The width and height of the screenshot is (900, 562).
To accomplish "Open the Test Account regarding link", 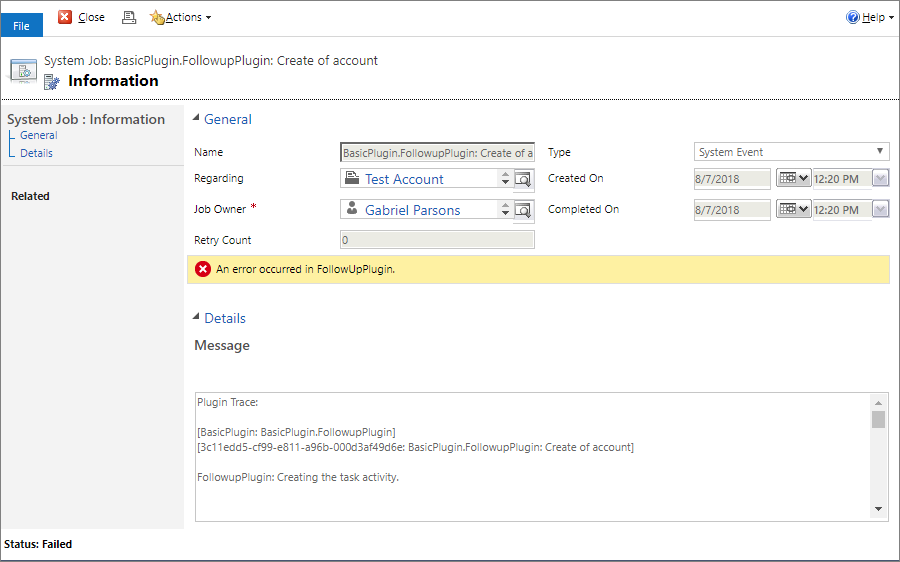I will point(404,179).
